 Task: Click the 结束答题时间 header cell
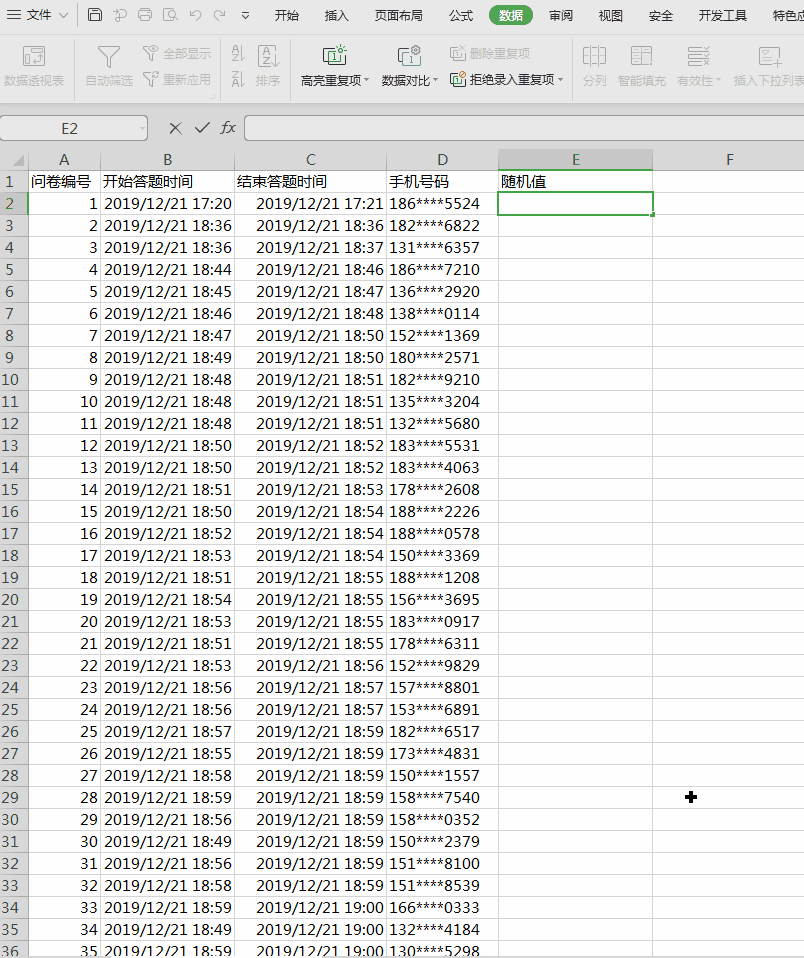point(310,181)
